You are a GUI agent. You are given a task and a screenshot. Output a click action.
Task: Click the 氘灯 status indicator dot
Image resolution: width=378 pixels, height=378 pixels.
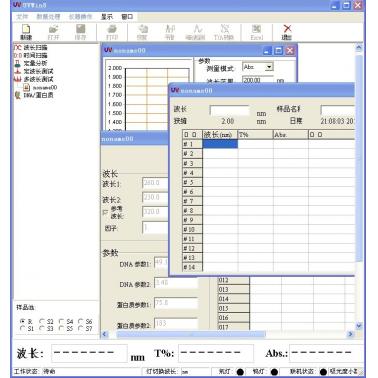[x=240, y=371]
